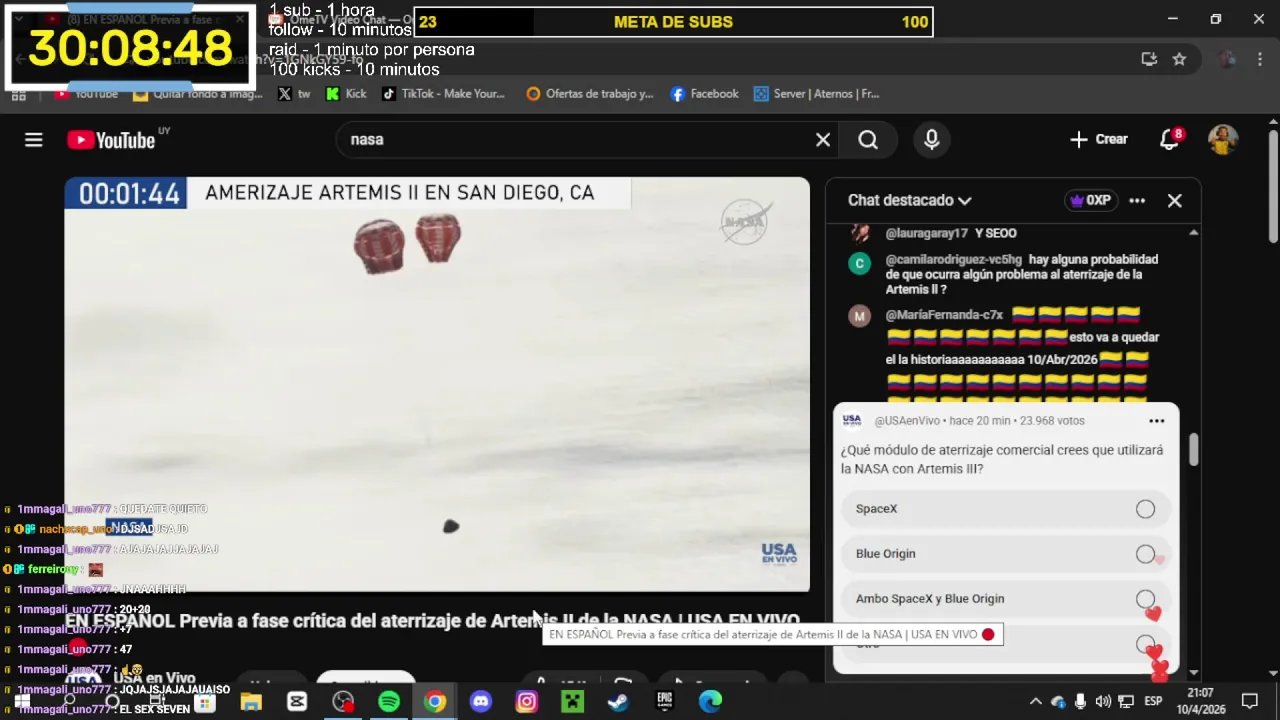Click the video title text
1280x720 pixels.
pyautogui.click(x=432, y=621)
